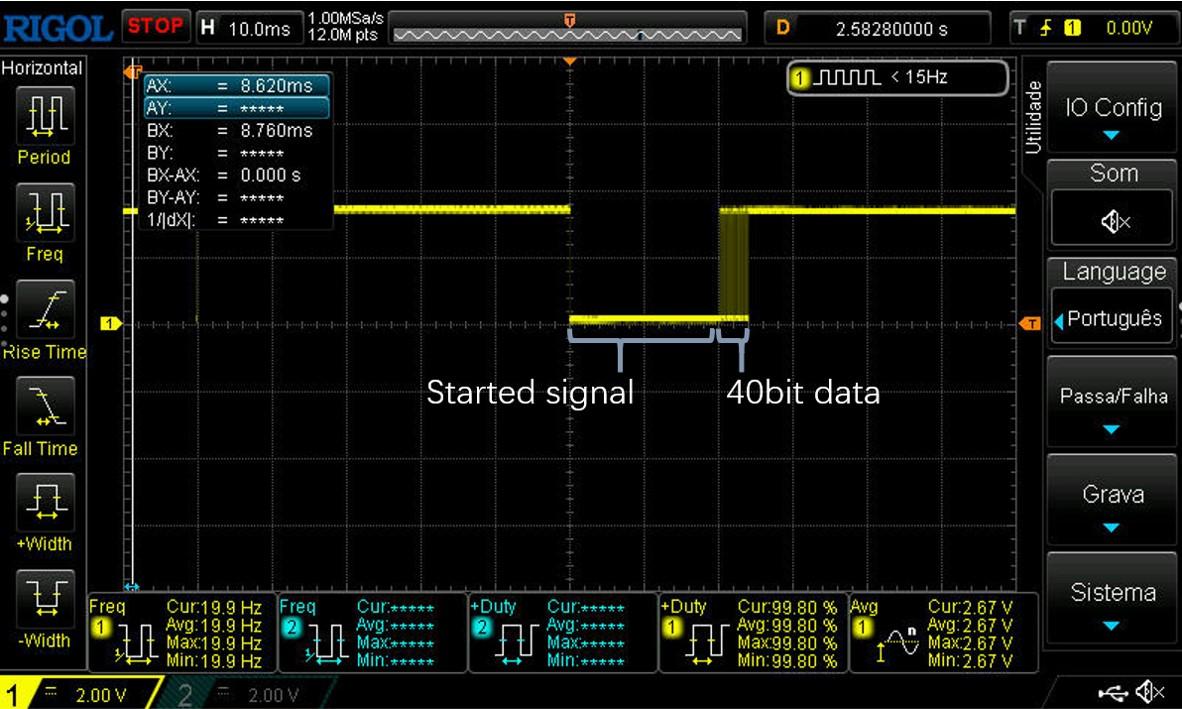Click the cursor marker at screen bottom left

click(x=132, y=586)
